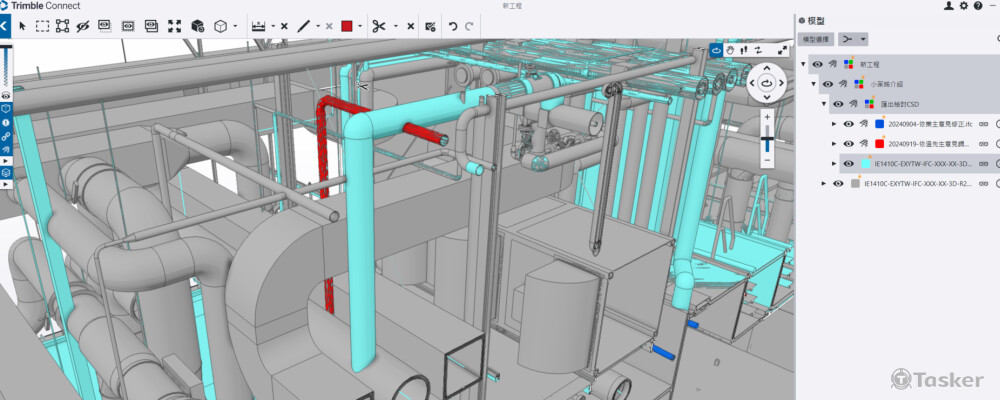Toggle visibility eye for 新工程
Image resolution: width=1000 pixels, height=400 pixels.
tap(818, 64)
